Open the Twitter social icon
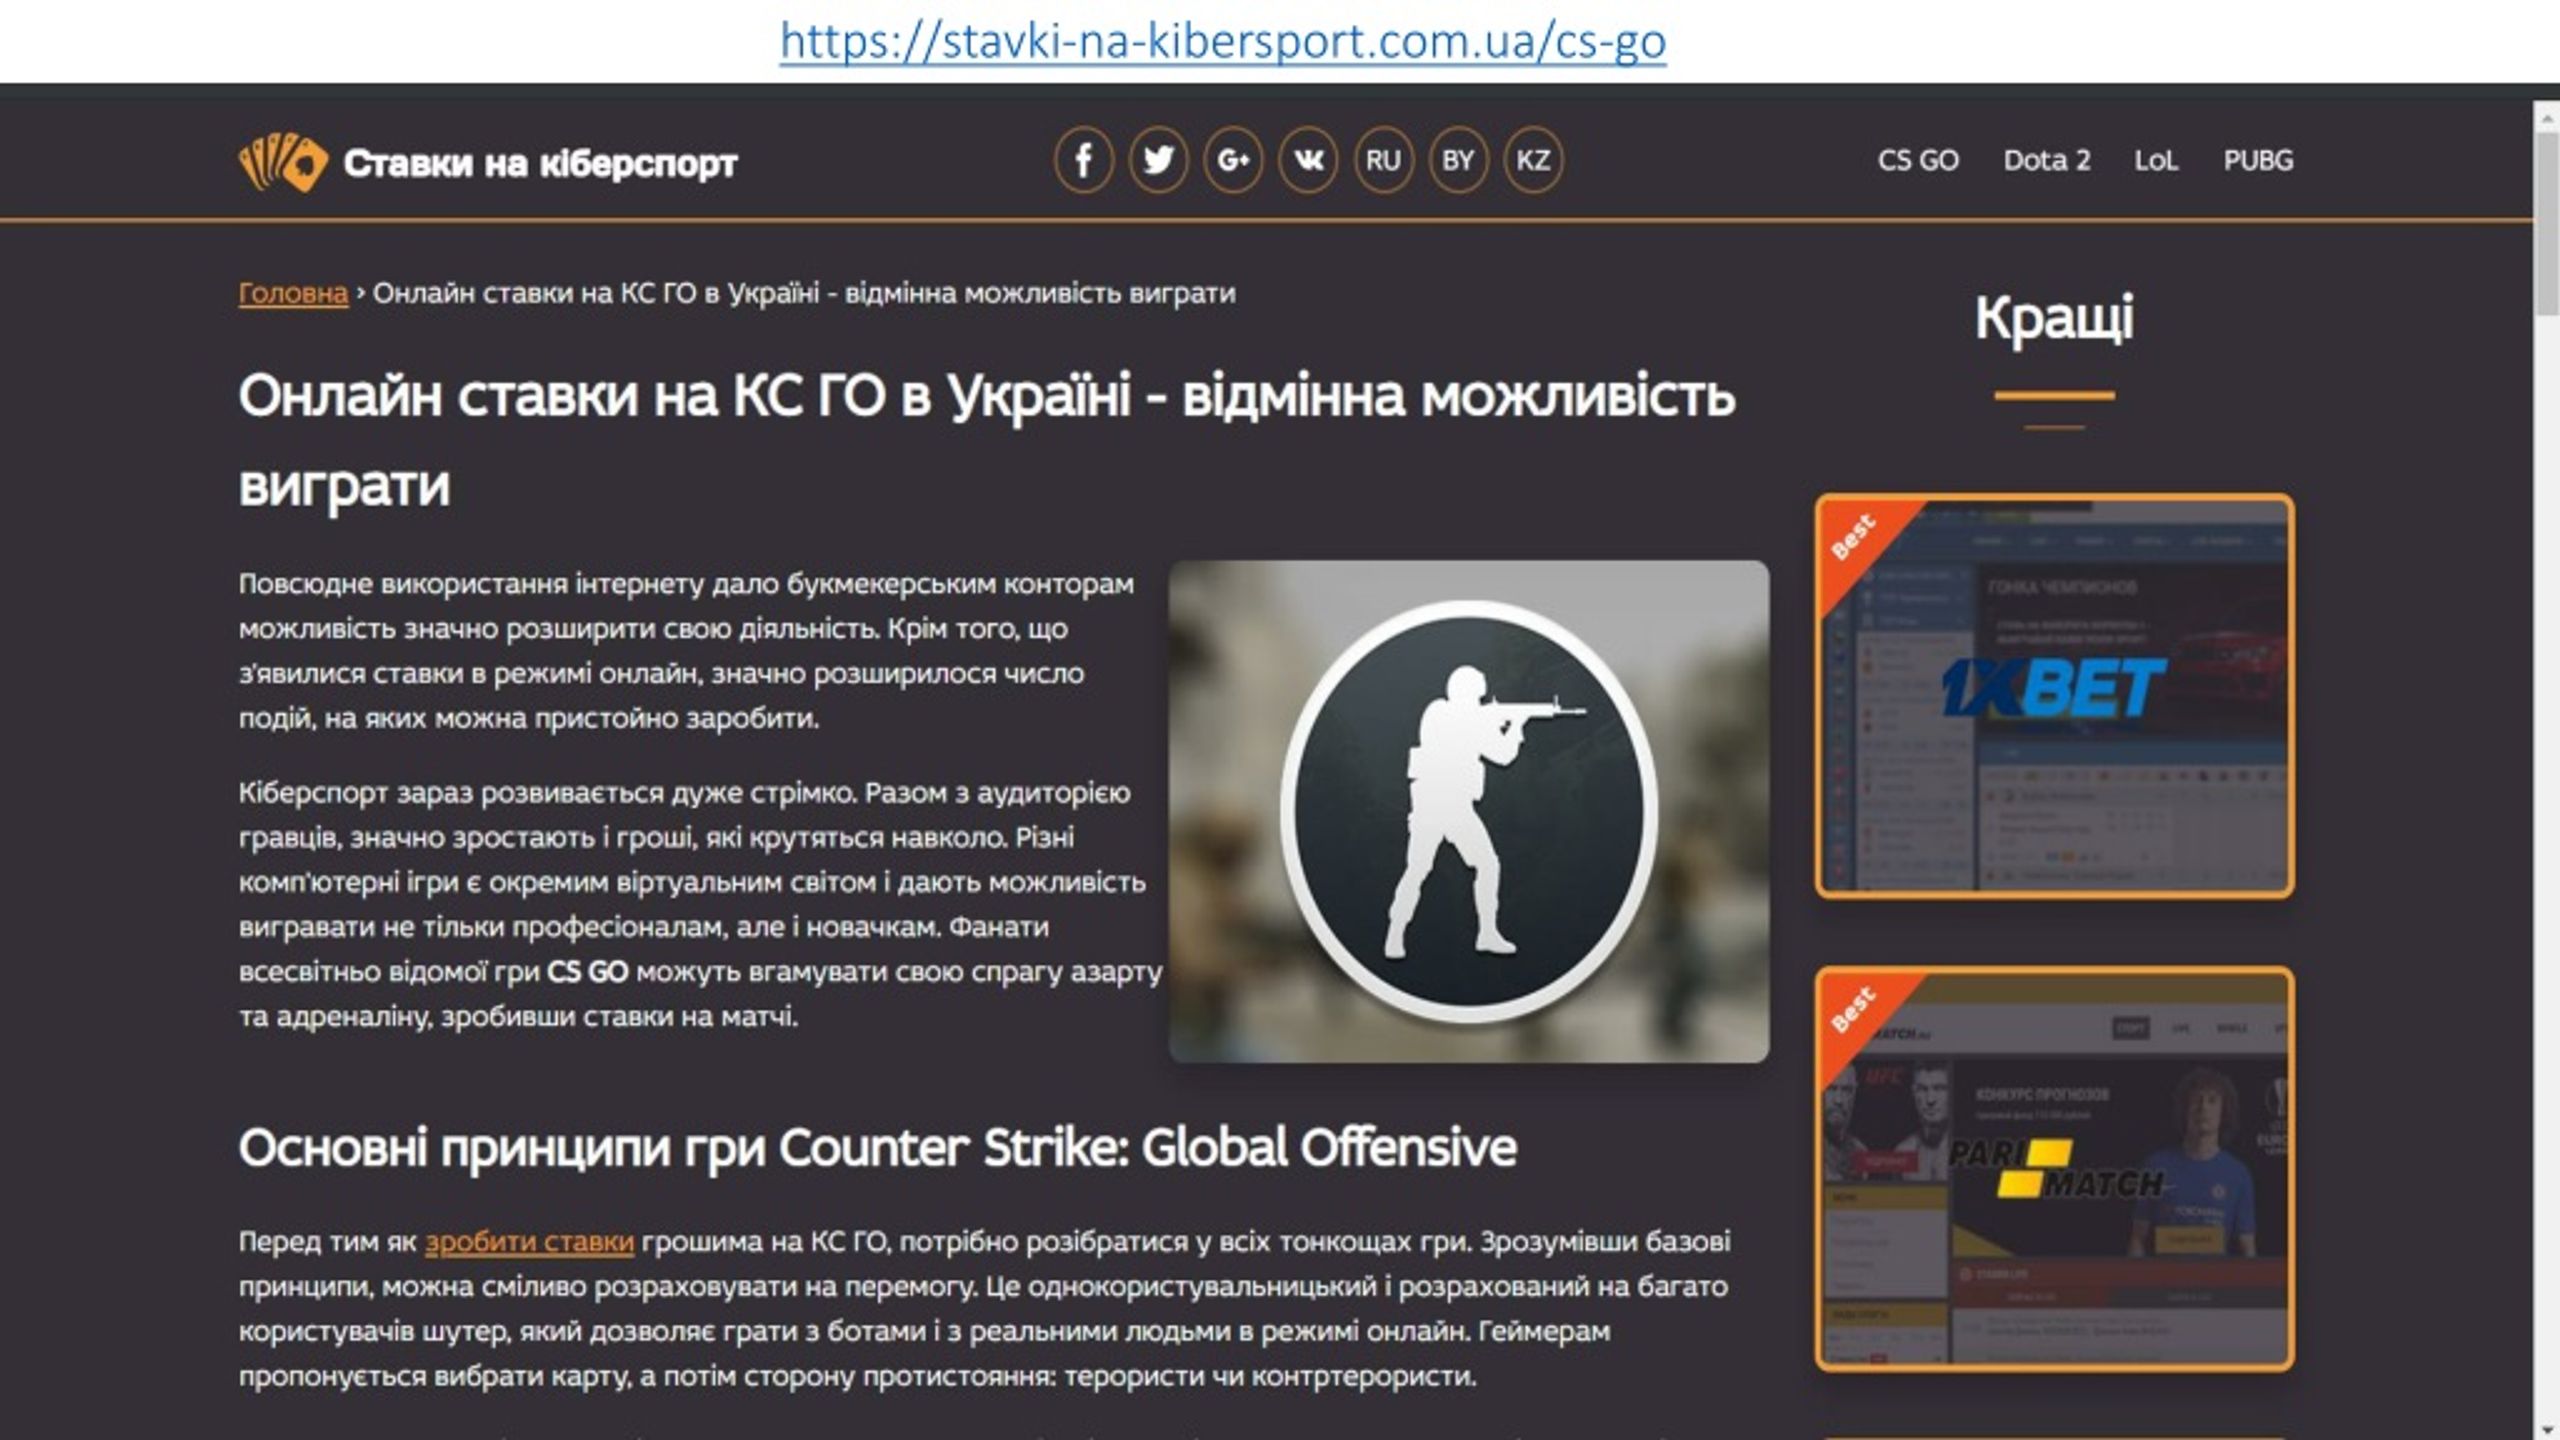Image resolution: width=2560 pixels, height=1440 pixels. pyautogui.click(x=1158, y=160)
